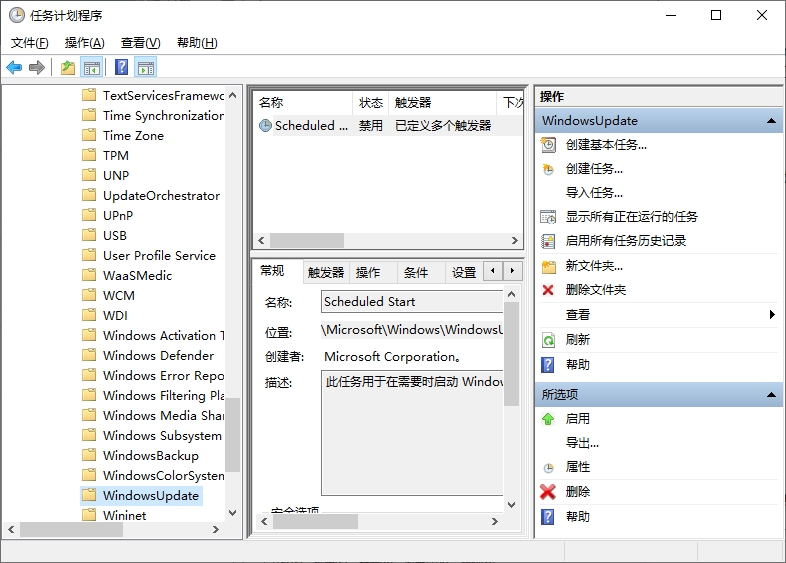Click the blue help icon in toolbar

121,68
